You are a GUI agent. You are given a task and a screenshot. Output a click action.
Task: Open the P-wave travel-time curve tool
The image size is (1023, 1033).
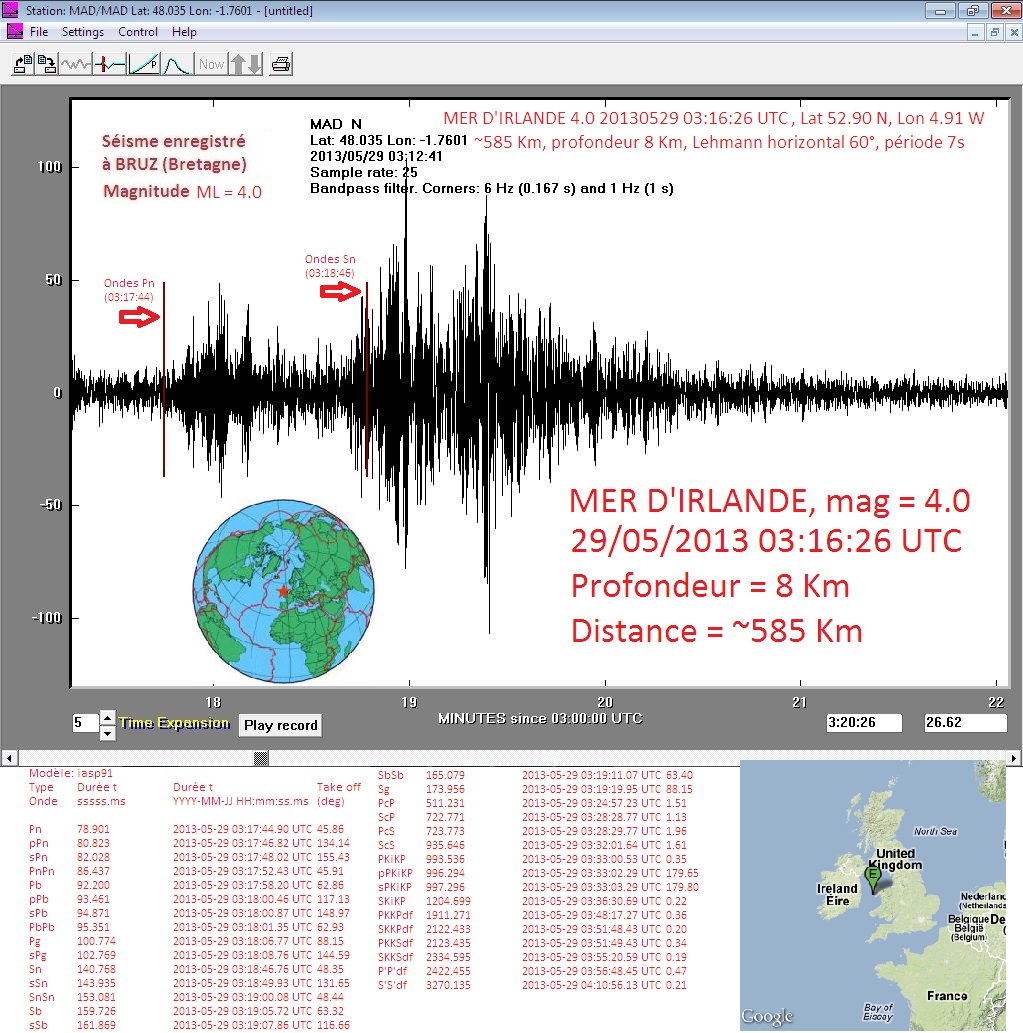point(143,64)
